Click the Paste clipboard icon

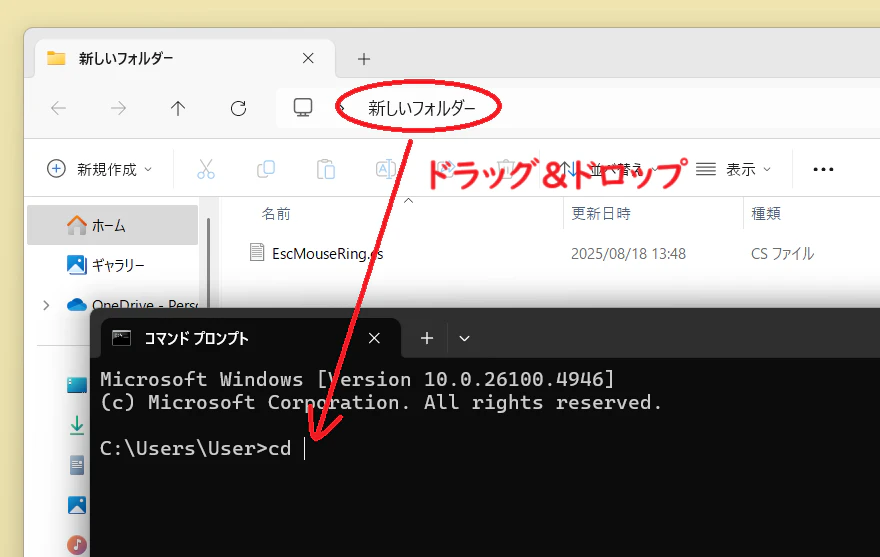click(326, 169)
